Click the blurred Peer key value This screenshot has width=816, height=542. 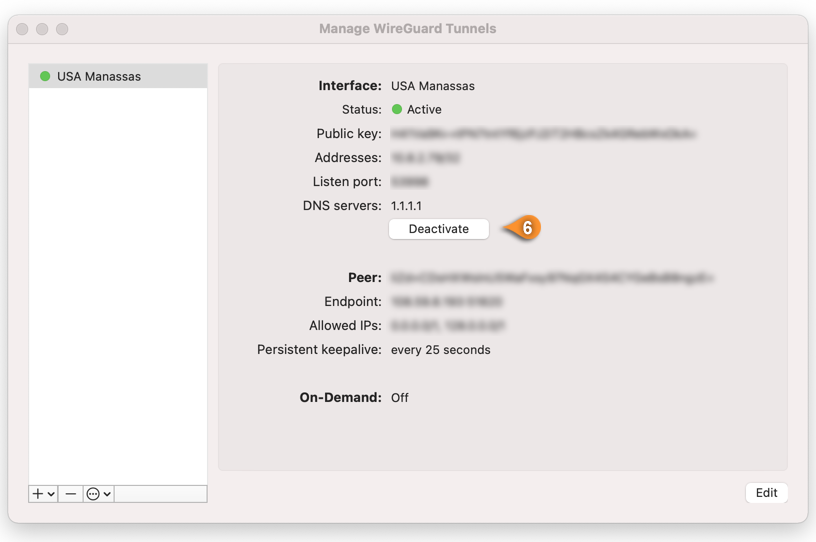tap(552, 278)
